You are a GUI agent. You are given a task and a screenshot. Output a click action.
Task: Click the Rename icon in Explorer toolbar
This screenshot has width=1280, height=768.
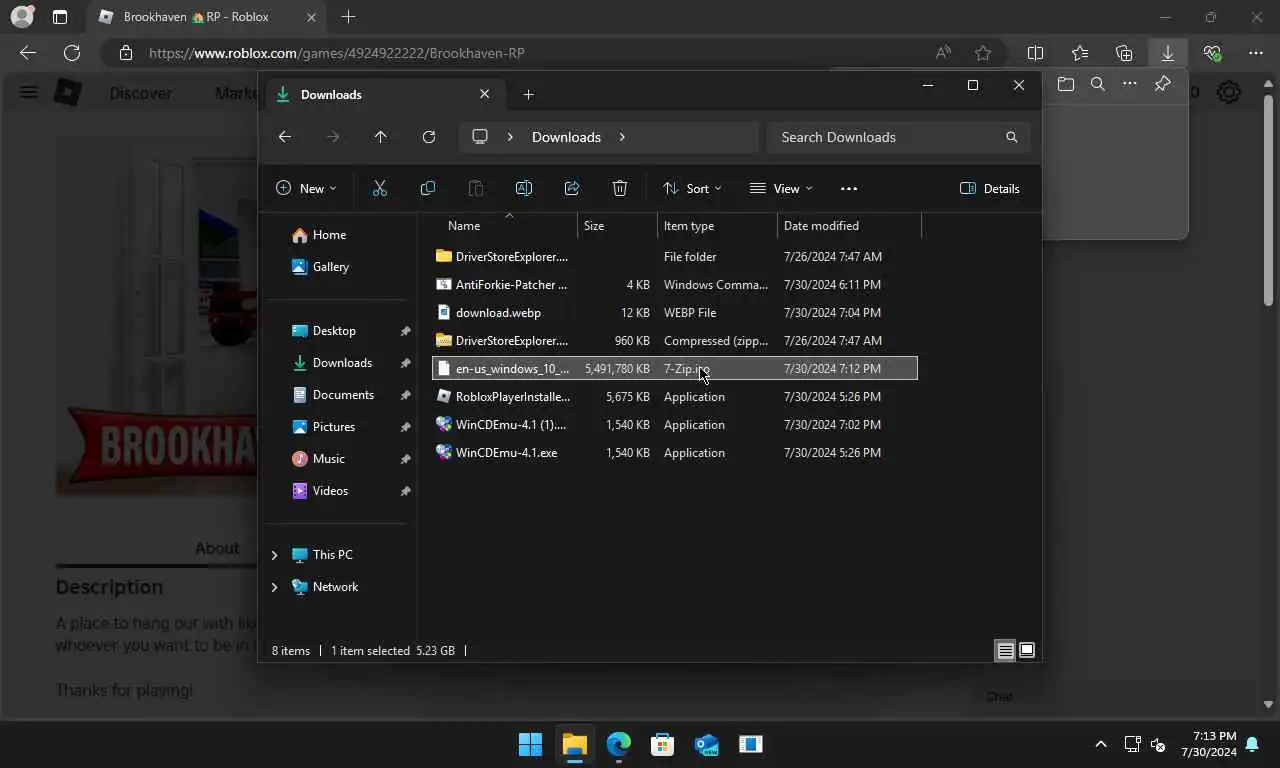pyautogui.click(x=524, y=188)
